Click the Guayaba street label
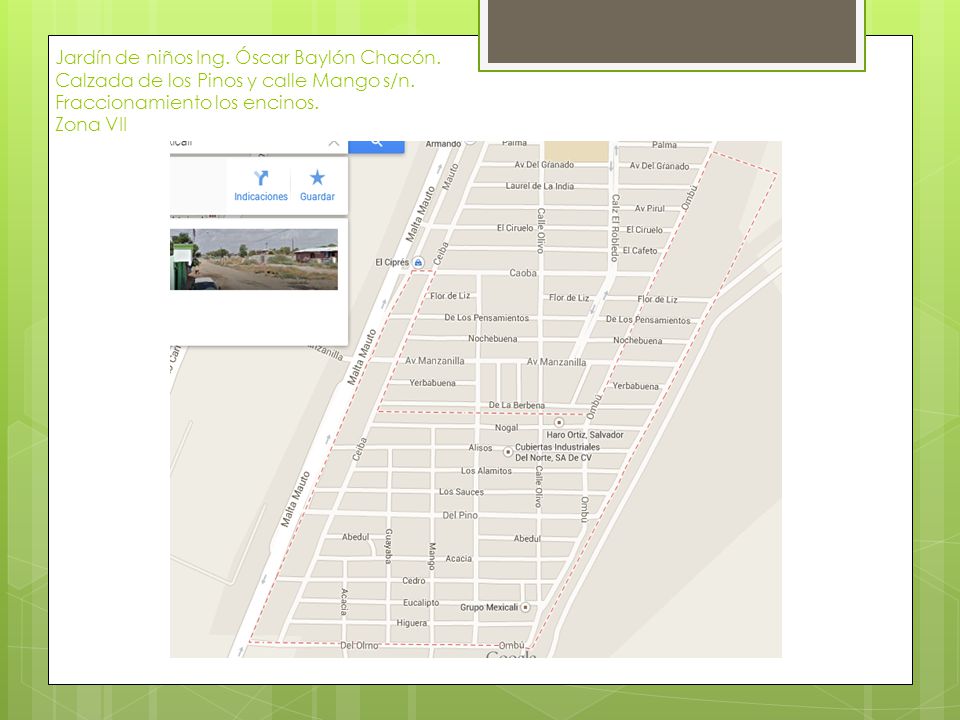 pos(388,546)
